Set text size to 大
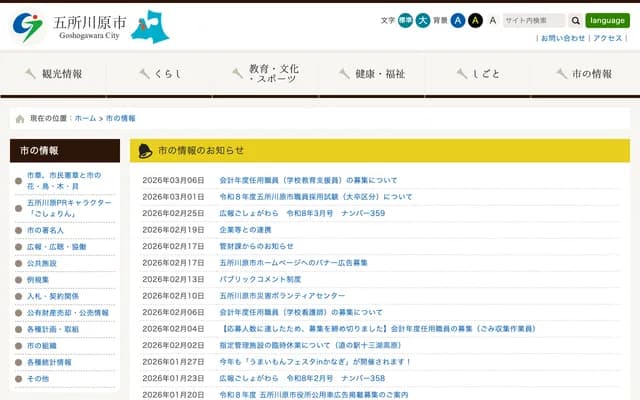The image size is (640, 400). click(x=422, y=20)
